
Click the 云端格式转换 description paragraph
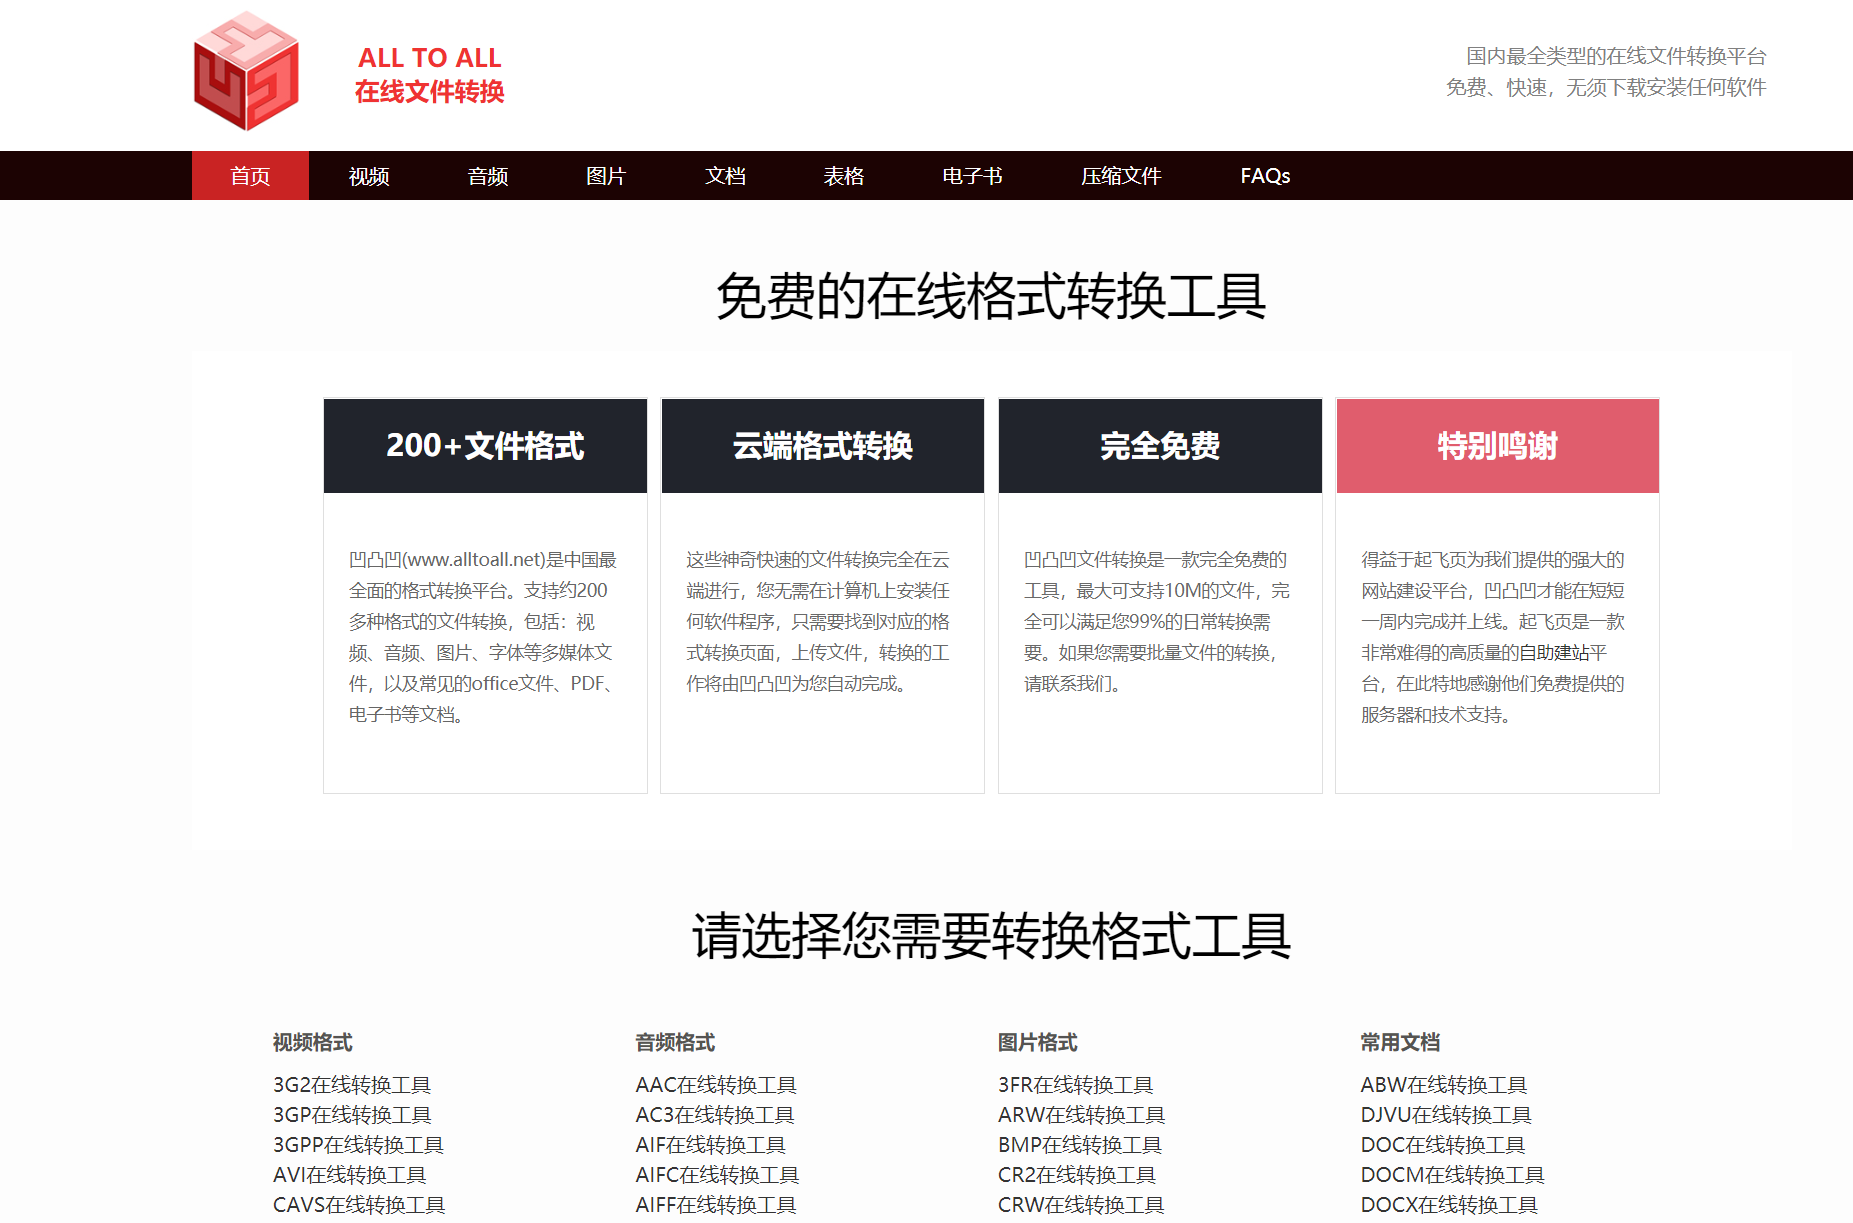[x=820, y=621]
